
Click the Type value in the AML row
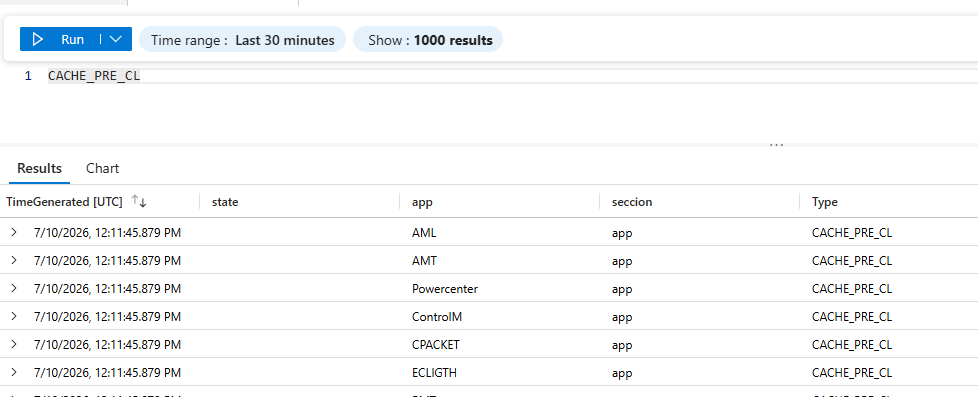pyautogui.click(x=852, y=233)
